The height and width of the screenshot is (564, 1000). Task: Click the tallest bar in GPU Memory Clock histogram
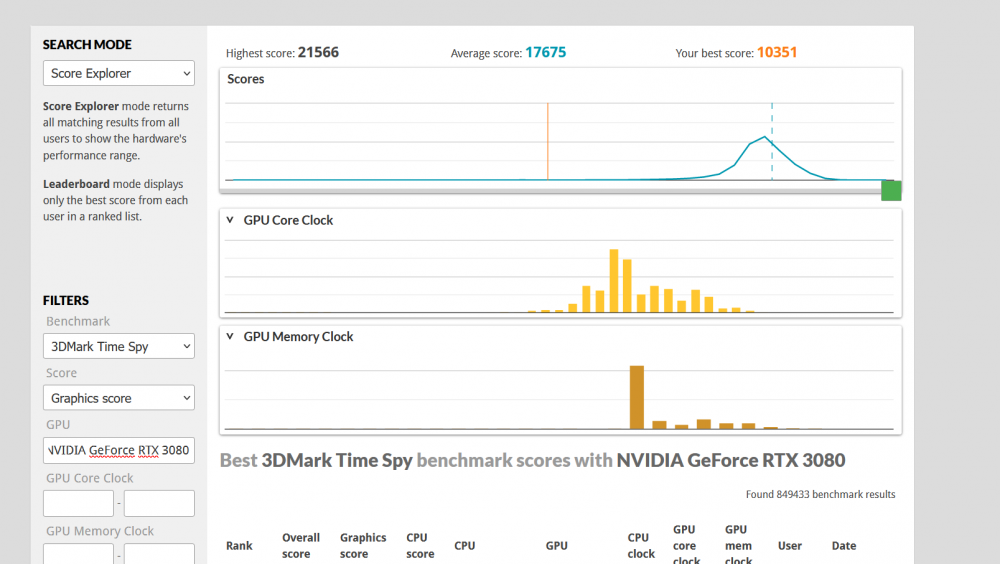point(636,397)
